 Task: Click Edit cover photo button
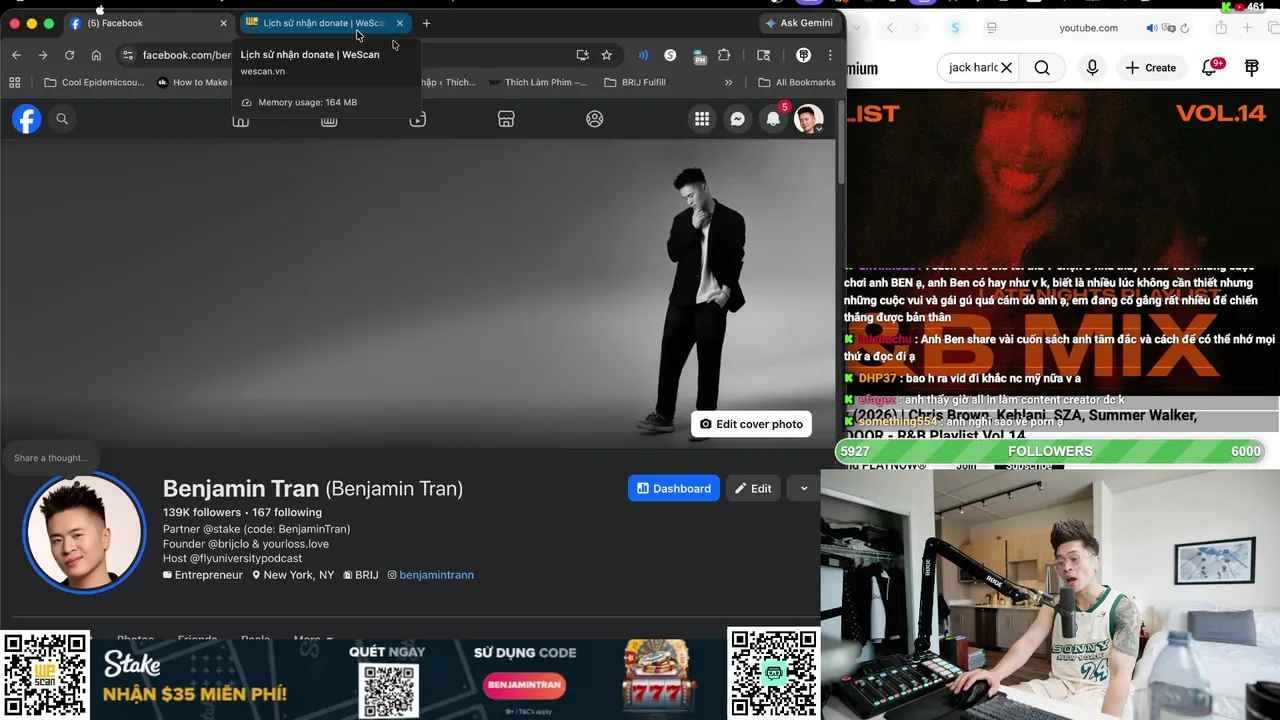[x=751, y=424]
